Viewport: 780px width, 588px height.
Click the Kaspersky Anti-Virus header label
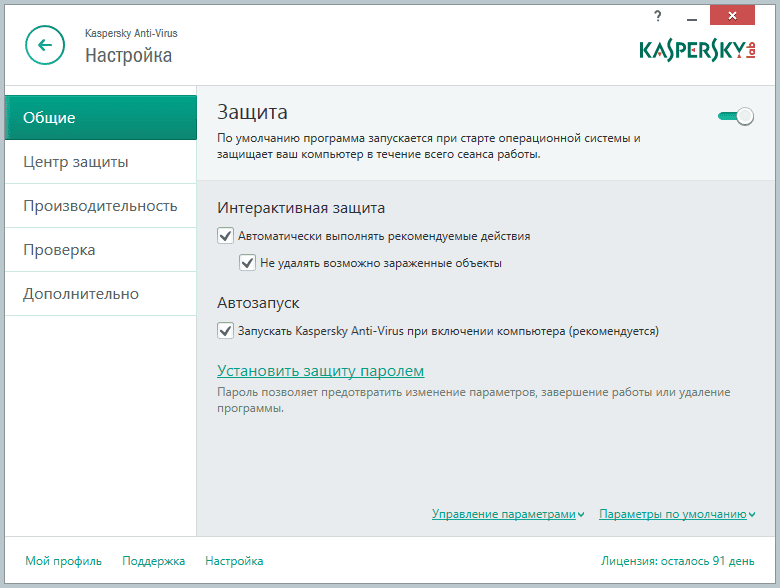click(131, 33)
